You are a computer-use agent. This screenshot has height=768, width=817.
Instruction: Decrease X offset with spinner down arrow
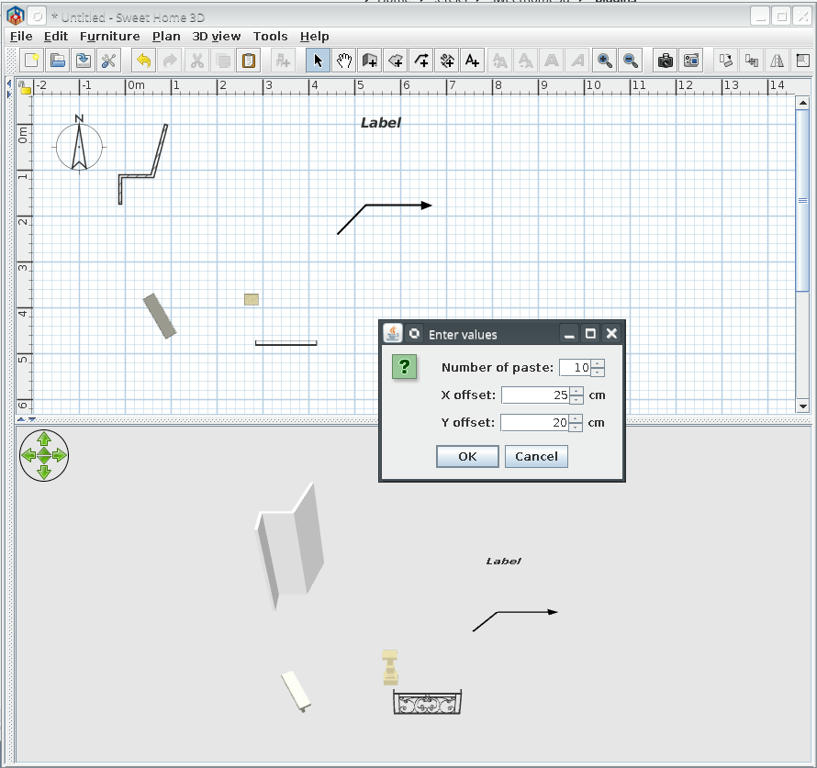pyautogui.click(x=576, y=399)
